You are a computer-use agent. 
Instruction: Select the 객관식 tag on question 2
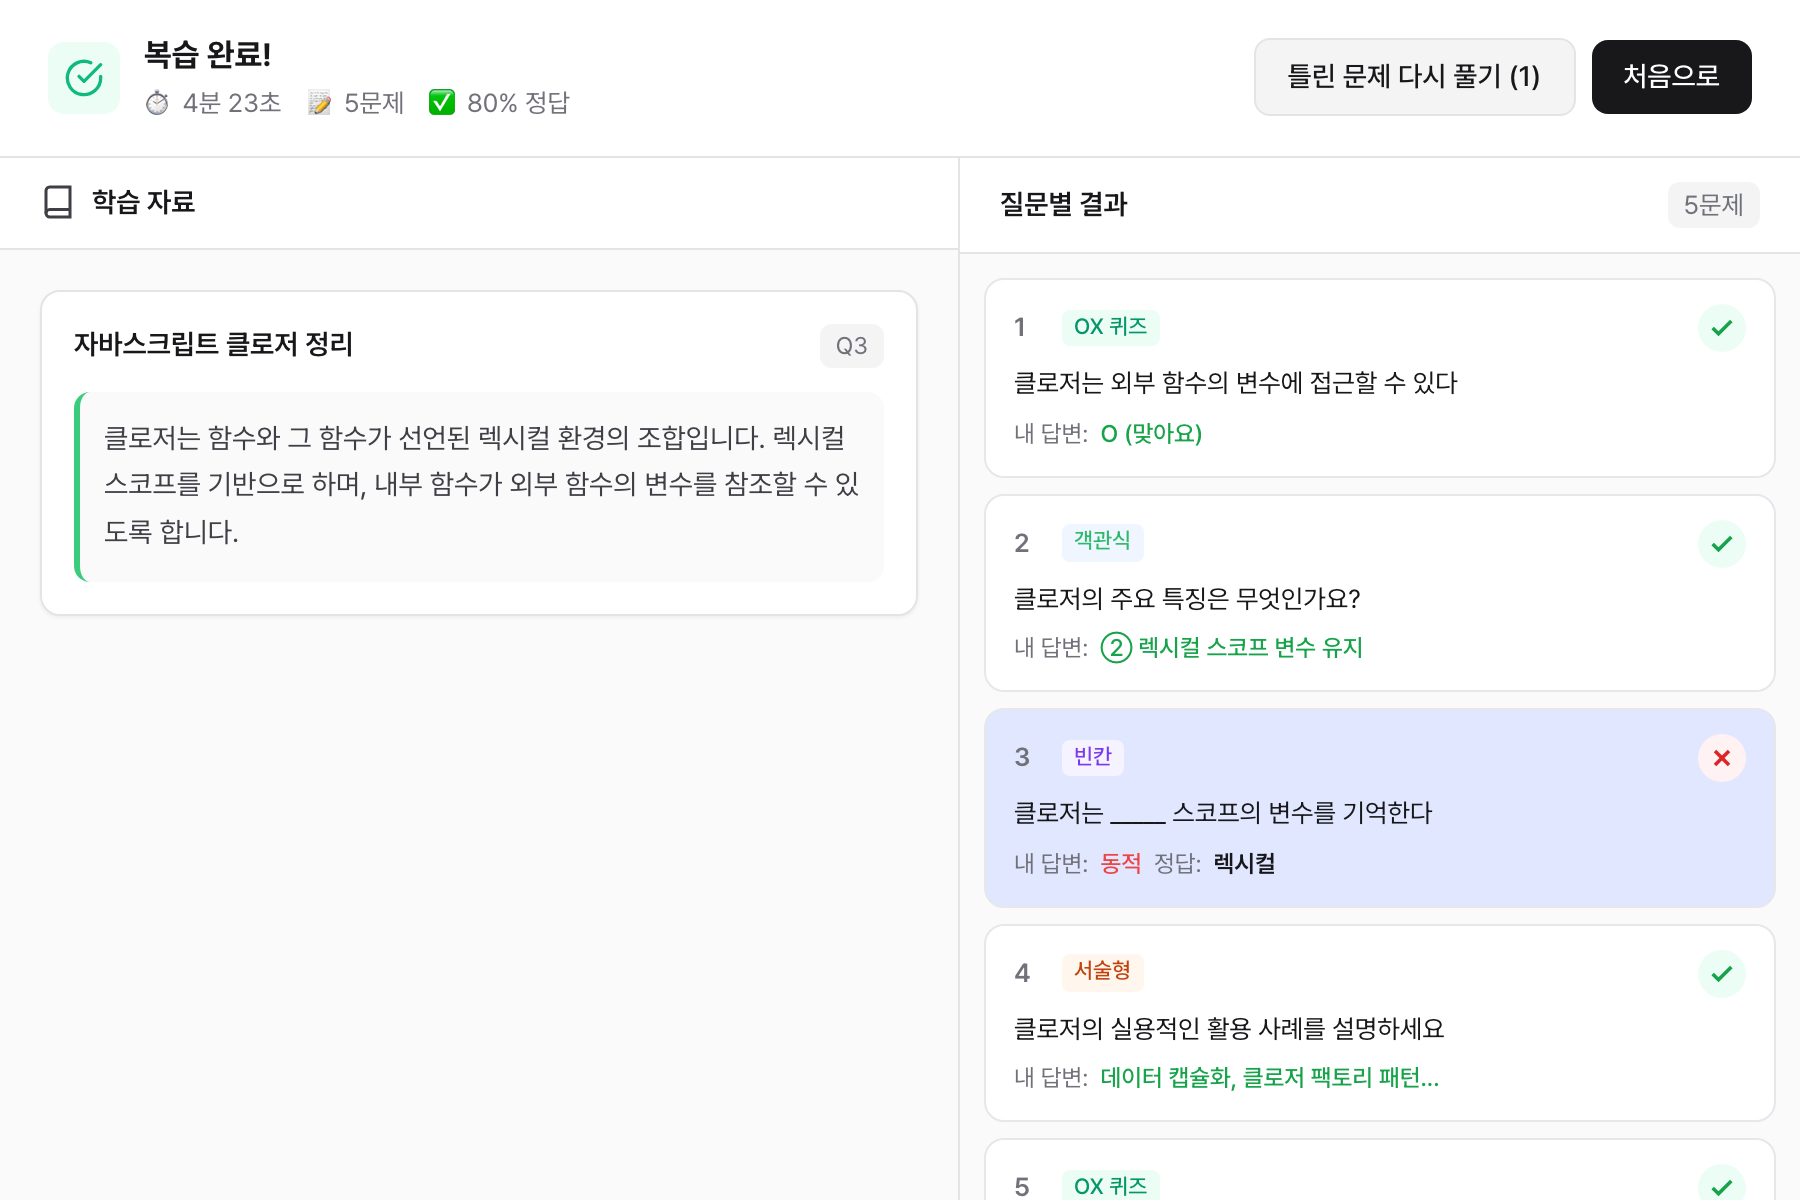1102,541
